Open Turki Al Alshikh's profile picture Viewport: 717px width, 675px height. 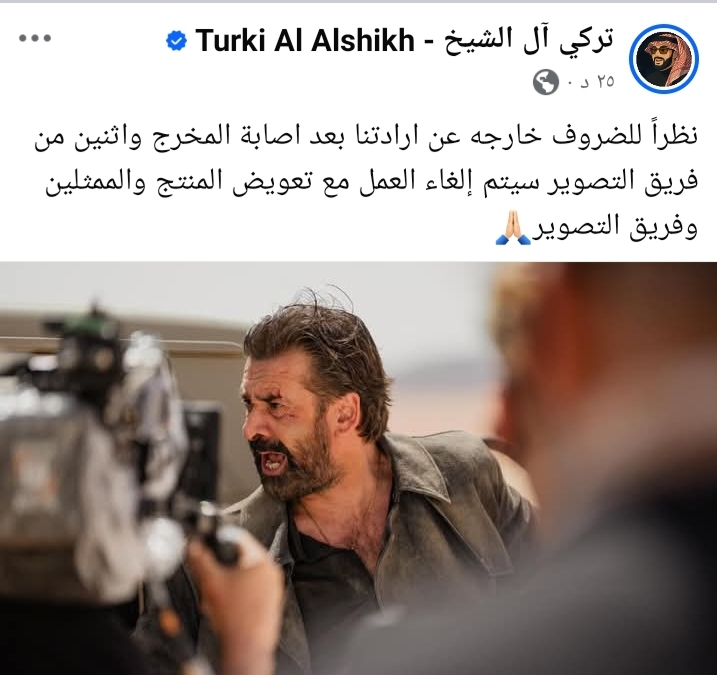point(663,59)
